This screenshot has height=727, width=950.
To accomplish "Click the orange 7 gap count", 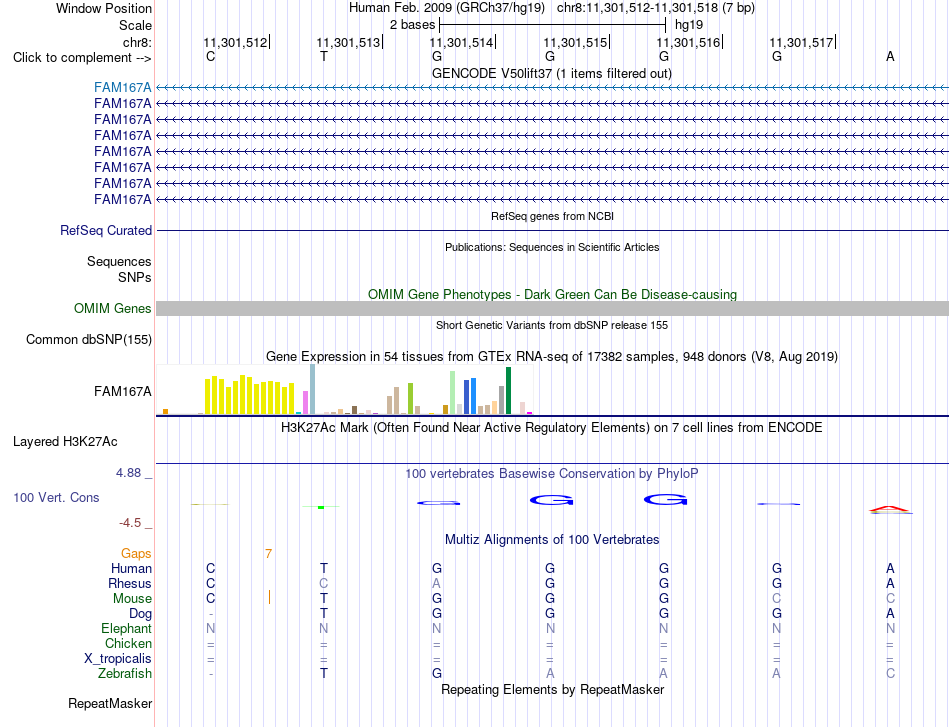I will tap(268, 553).
